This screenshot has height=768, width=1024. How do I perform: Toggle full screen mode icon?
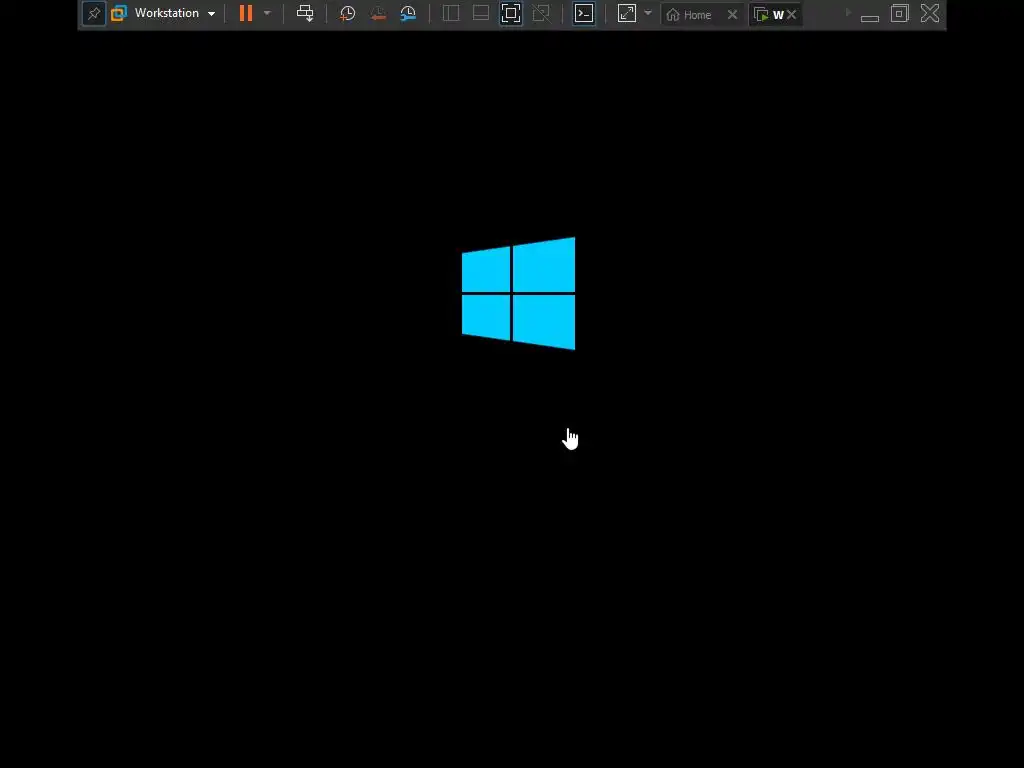pos(511,13)
